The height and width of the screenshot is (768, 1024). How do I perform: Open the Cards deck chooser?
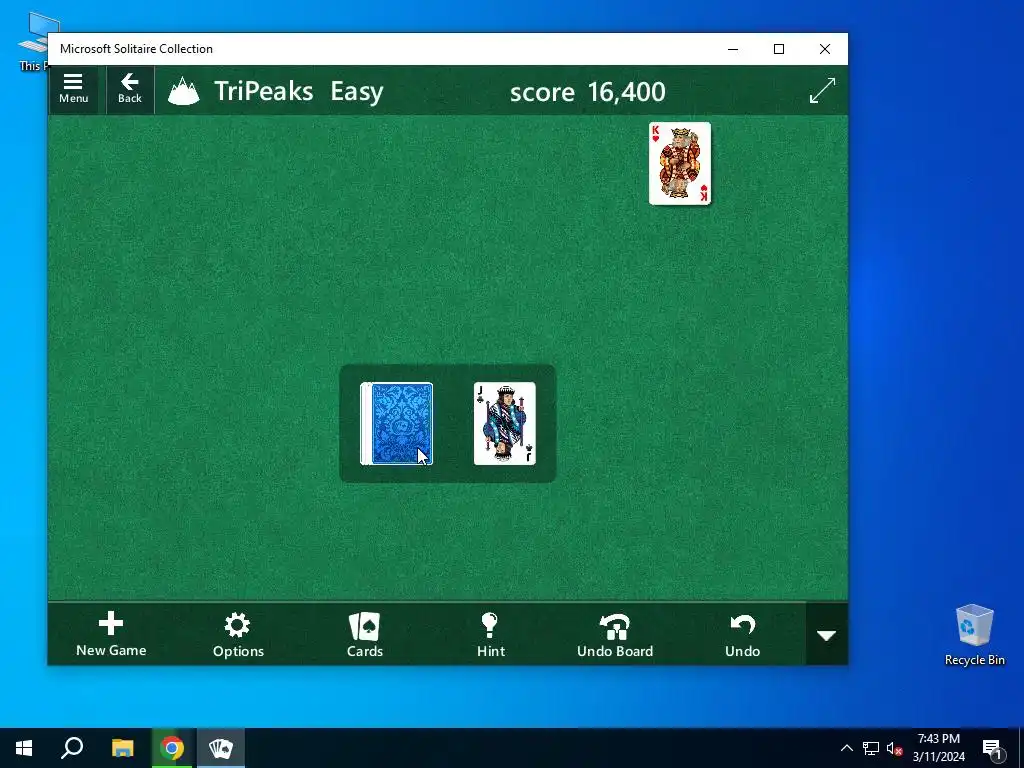[x=364, y=634]
